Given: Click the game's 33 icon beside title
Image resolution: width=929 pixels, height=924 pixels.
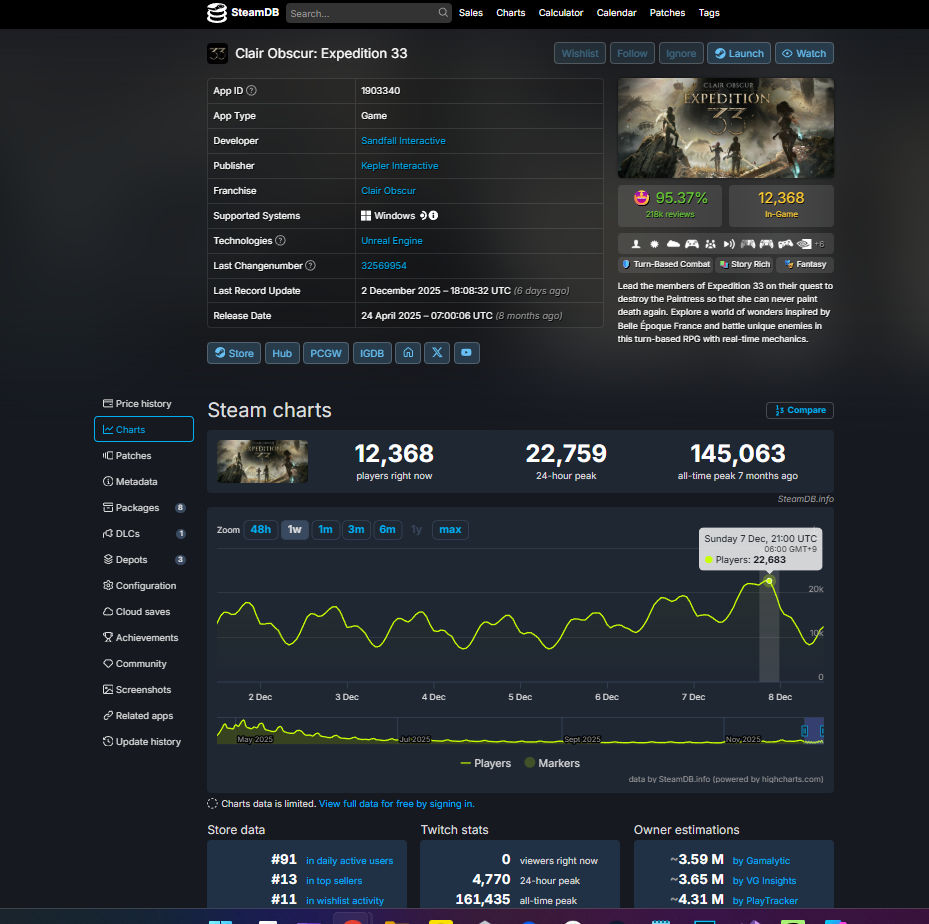Looking at the screenshot, I should coord(217,53).
